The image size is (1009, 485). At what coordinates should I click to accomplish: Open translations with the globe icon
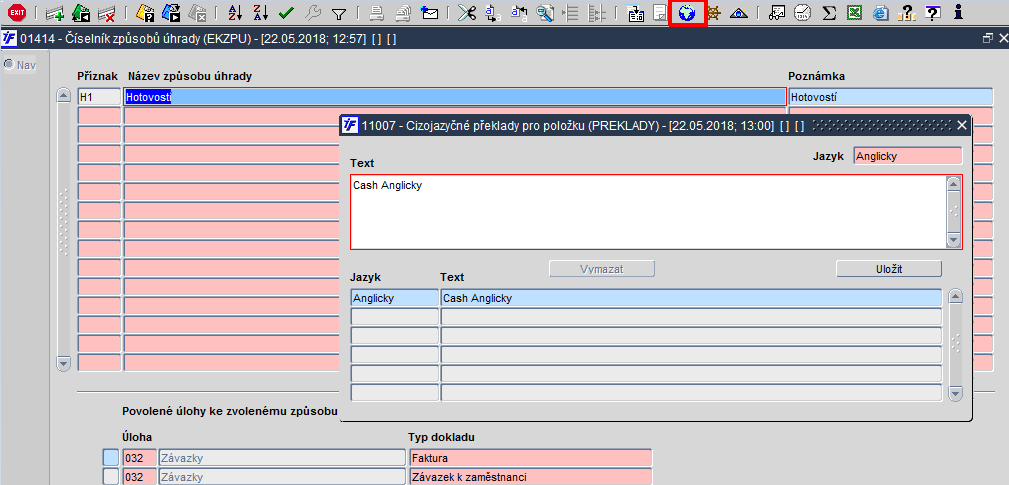(687, 13)
